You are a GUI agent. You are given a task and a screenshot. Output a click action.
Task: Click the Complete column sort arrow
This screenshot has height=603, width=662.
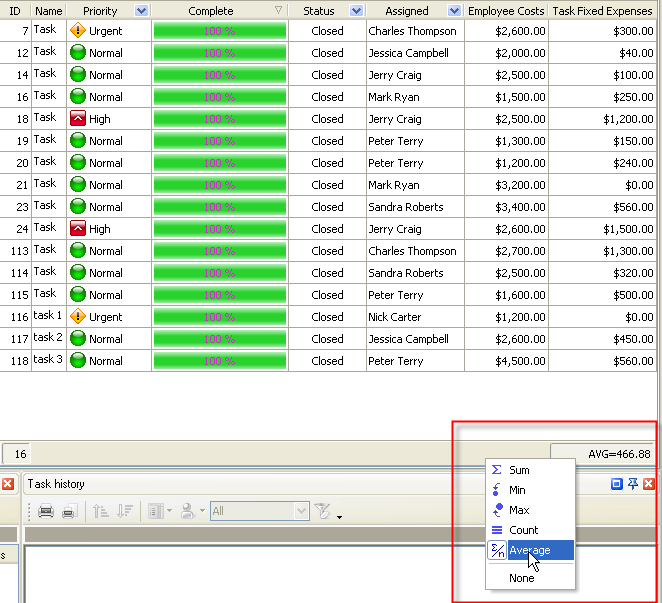(278, 11)
